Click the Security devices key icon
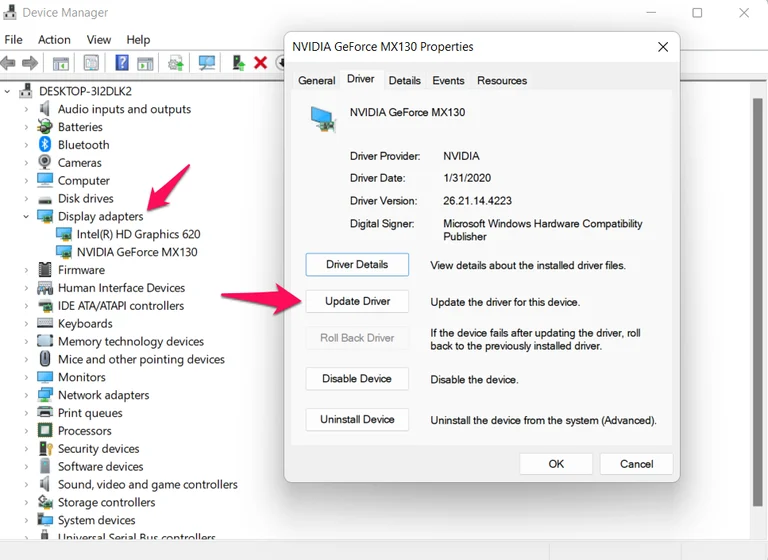The width and height of the screenshot is (768, 560). click(46, 448)
